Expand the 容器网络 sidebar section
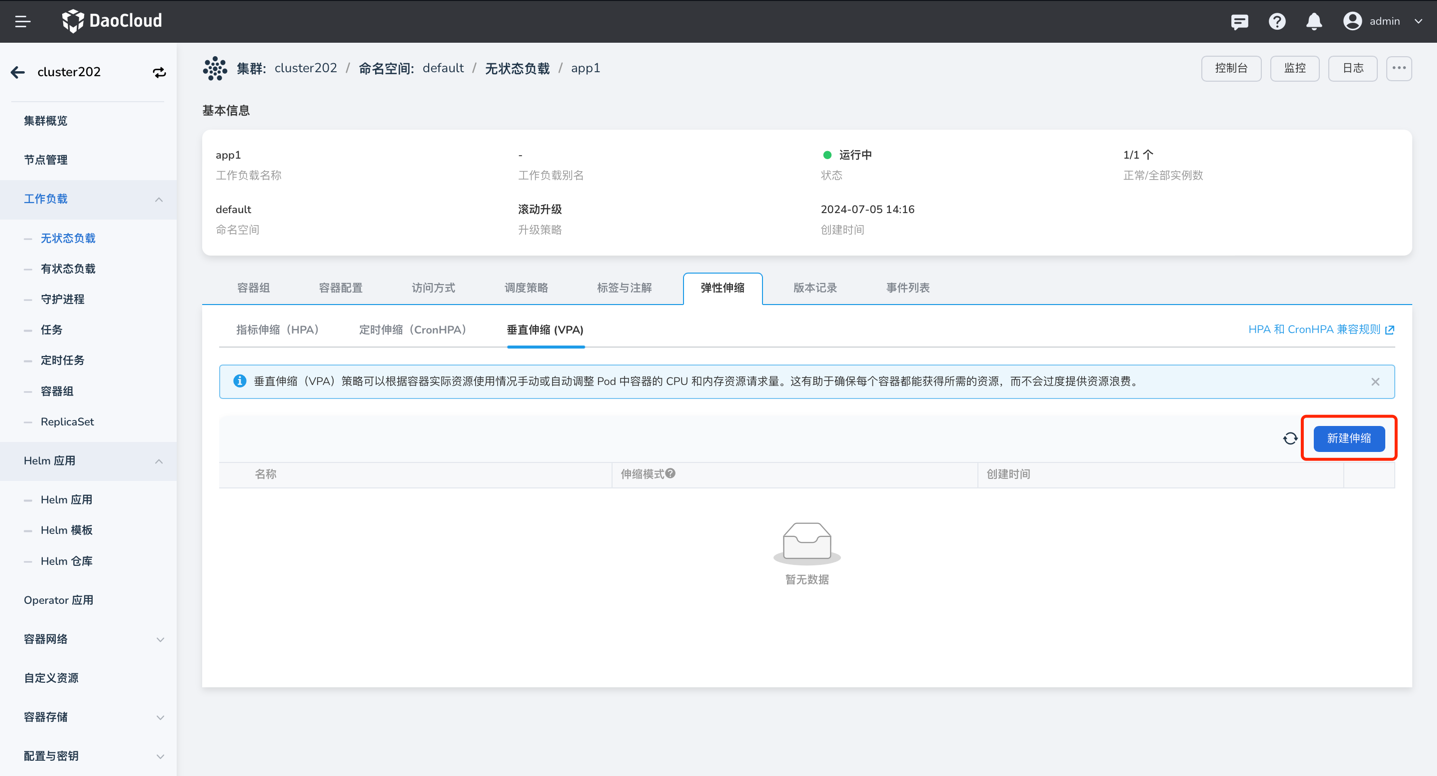 tap(159, 639)
